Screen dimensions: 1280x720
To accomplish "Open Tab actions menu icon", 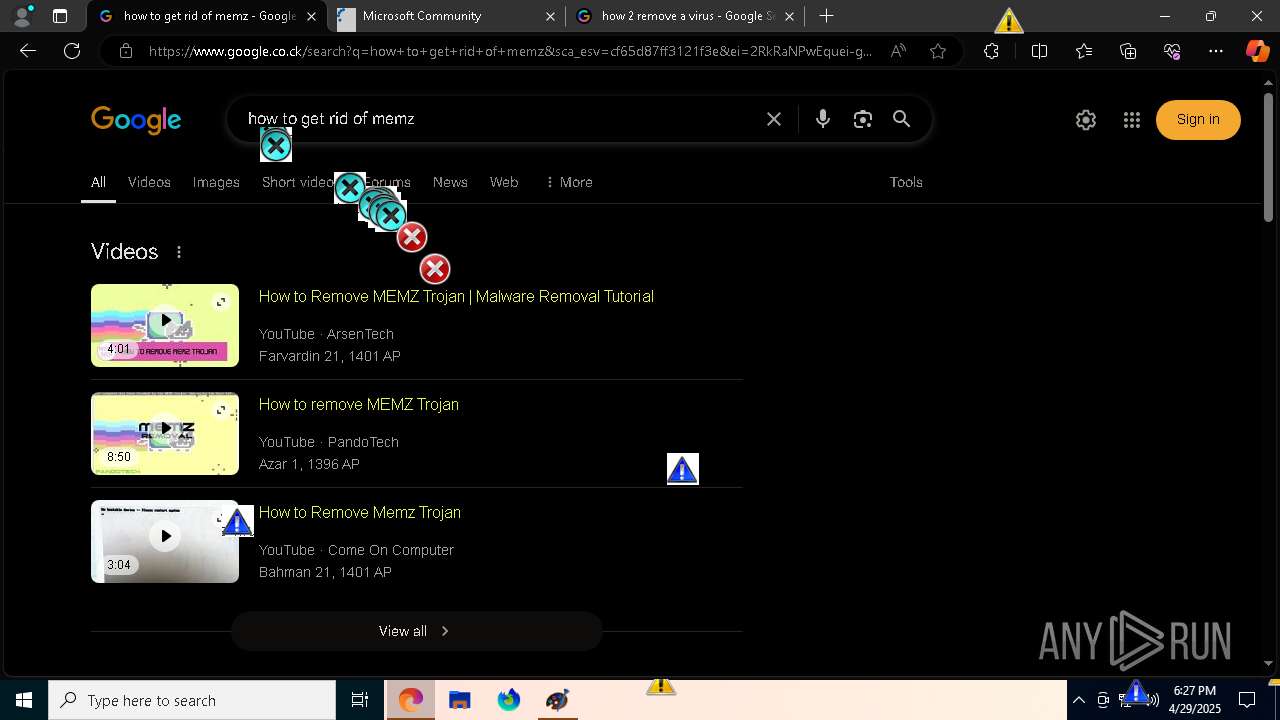I will (x=60, y=16).
